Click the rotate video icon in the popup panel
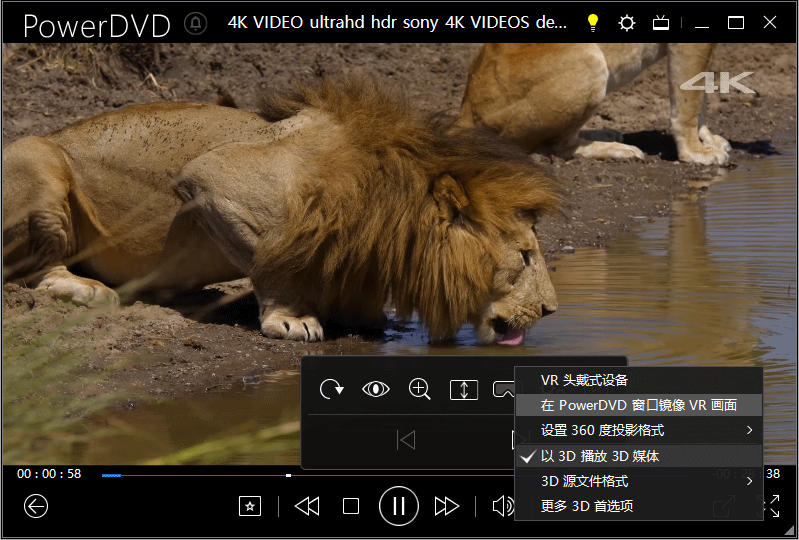The height and width of the screenshot is (540, 799). [331, 390]
